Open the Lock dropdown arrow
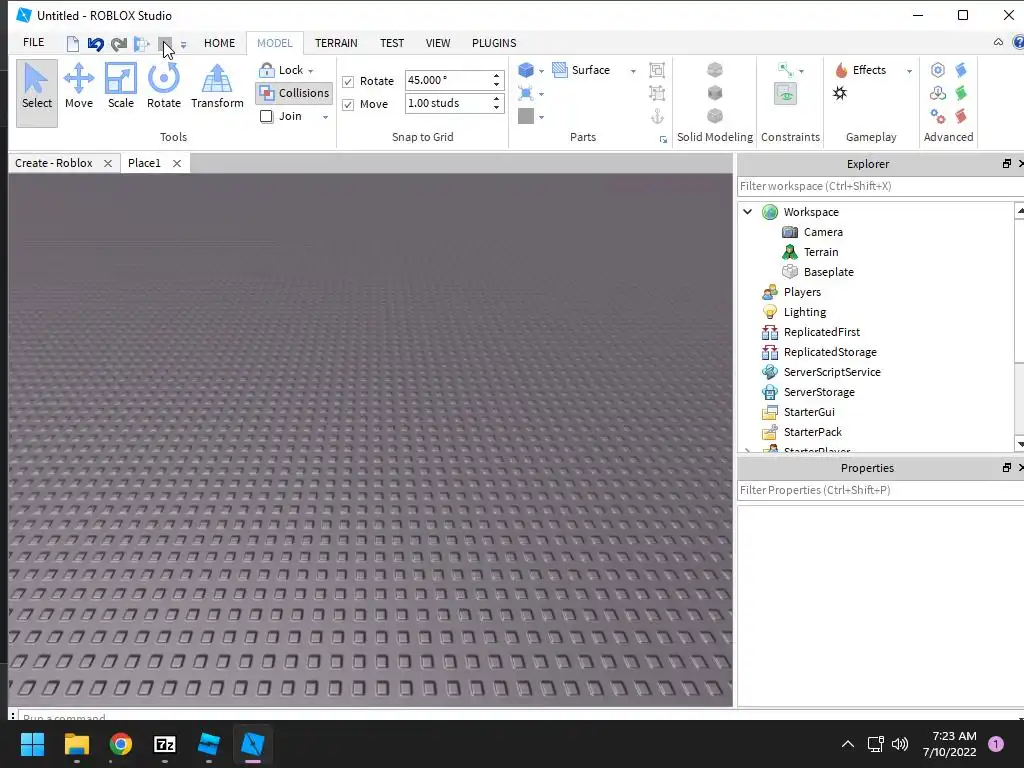Screen dimensions: 1024x768 311,71
